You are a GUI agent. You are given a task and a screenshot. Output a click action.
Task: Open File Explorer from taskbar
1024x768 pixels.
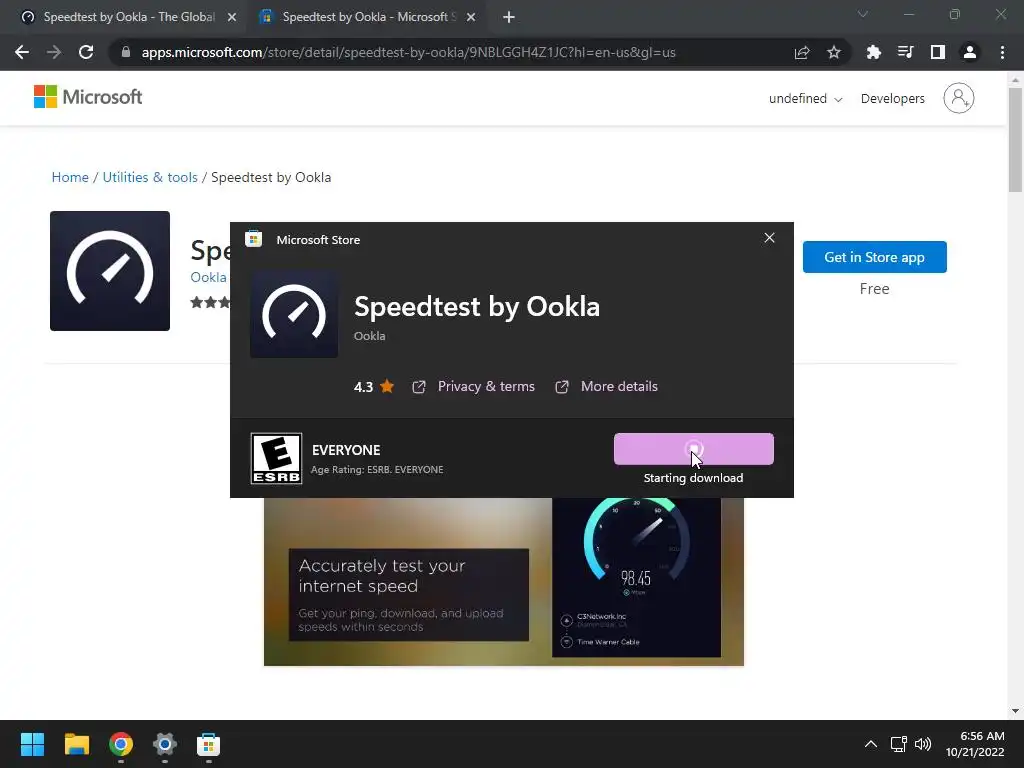tap(76, 744)
